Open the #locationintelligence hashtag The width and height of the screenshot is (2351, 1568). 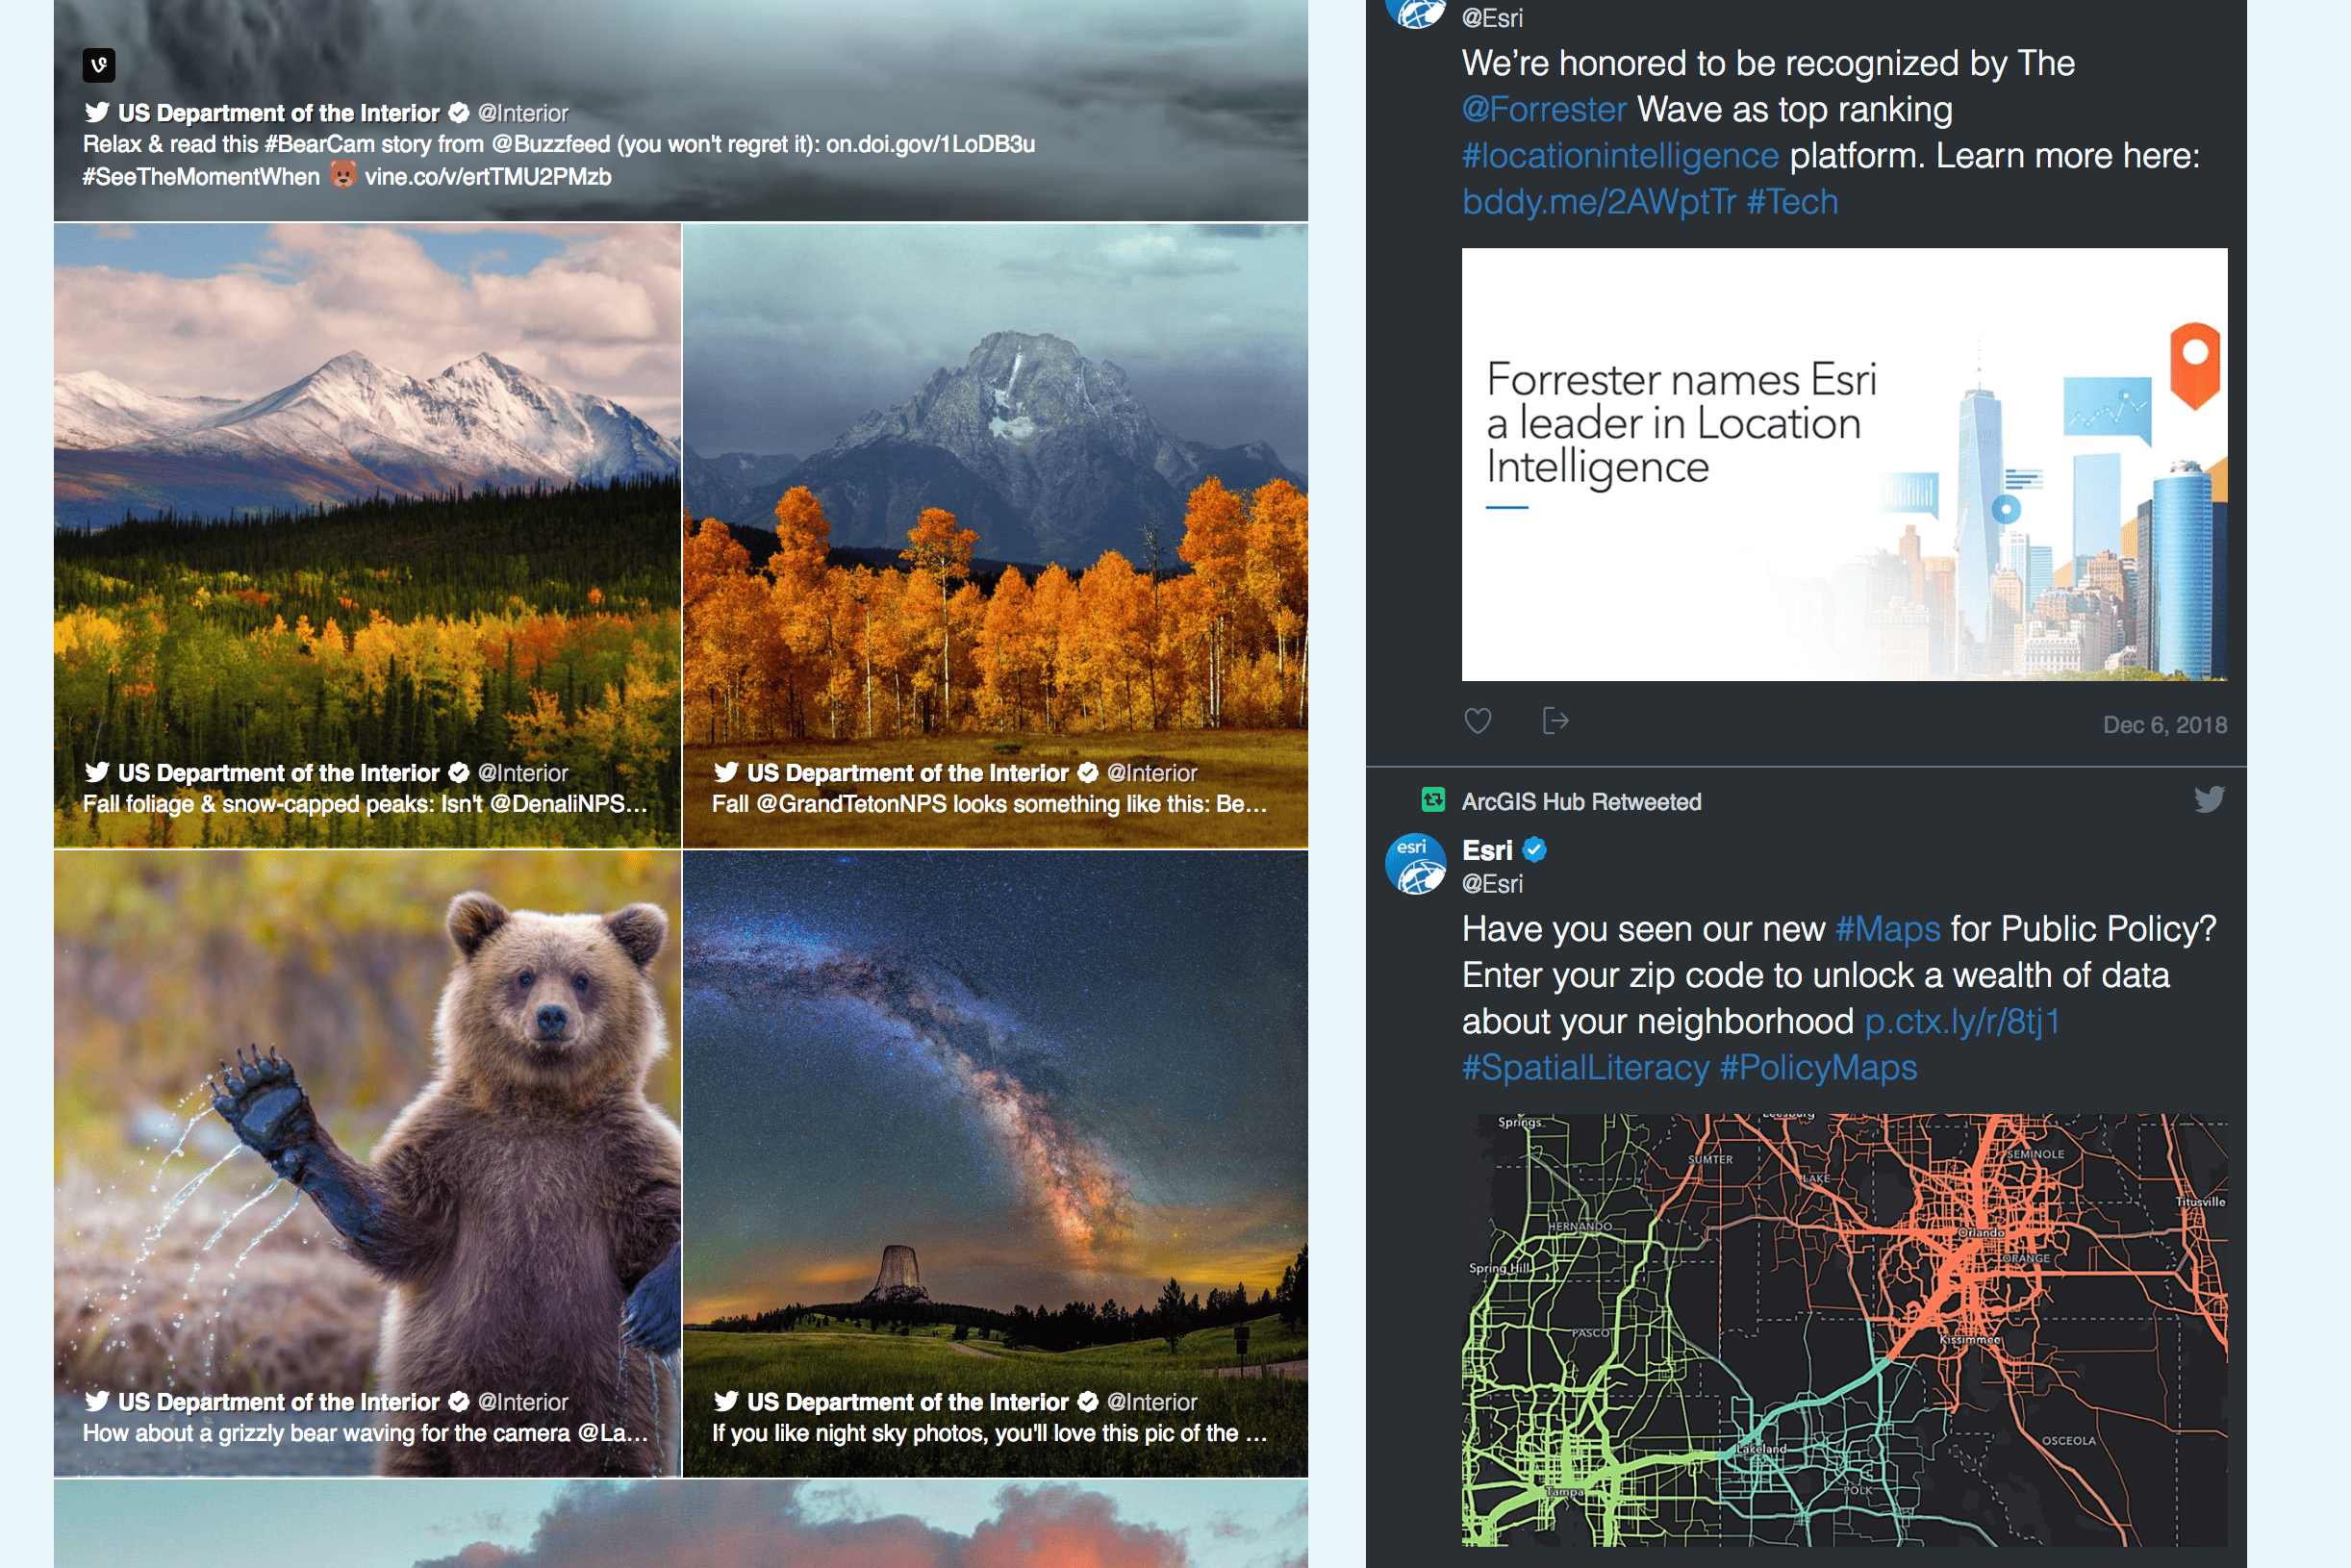coord(1620,155)
